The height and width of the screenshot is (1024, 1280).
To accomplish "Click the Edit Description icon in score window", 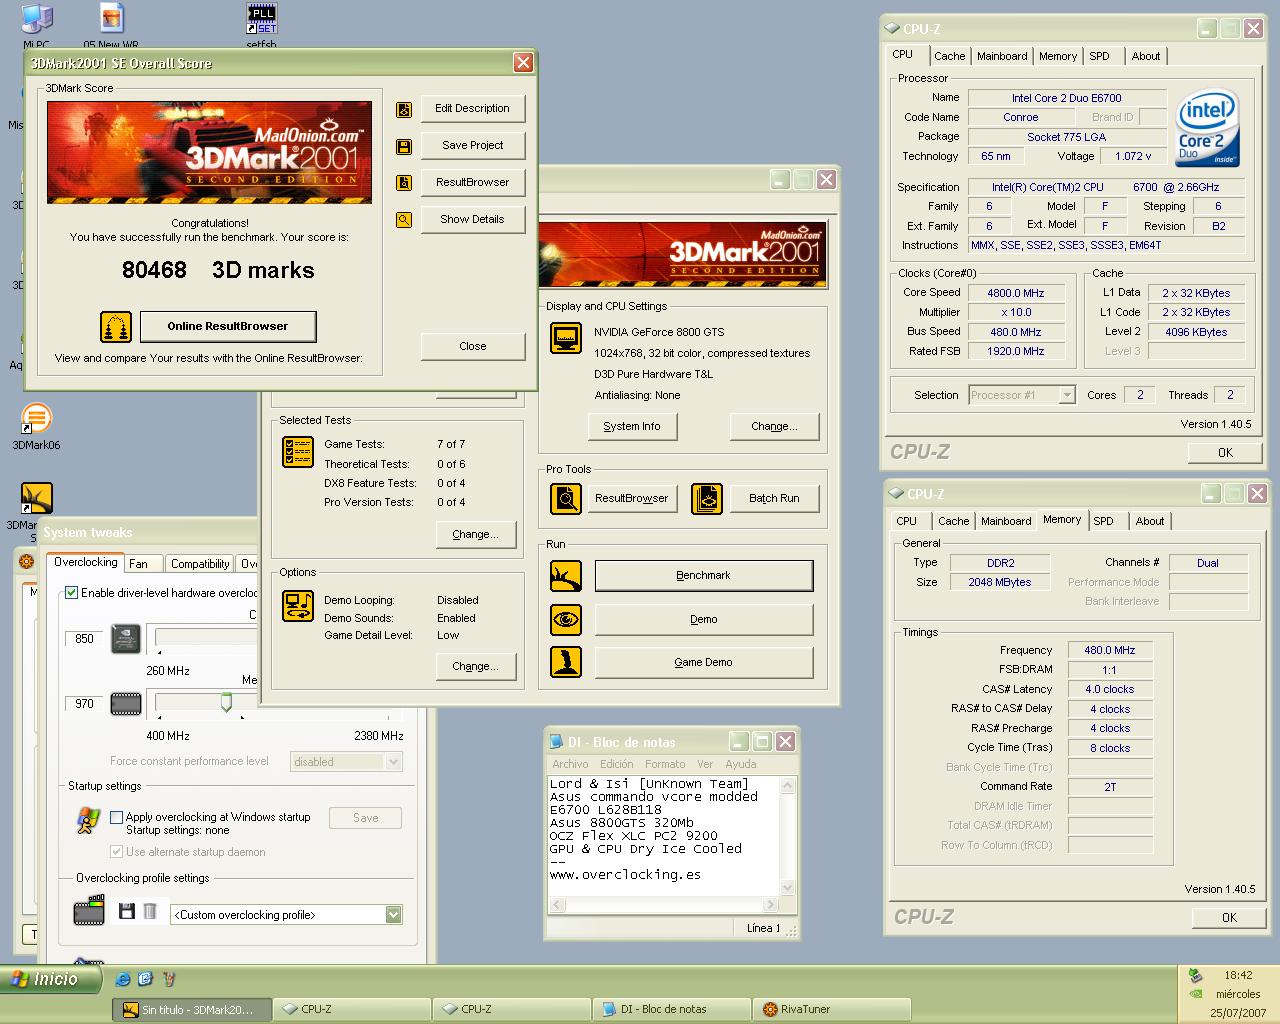I will point(404,109).
